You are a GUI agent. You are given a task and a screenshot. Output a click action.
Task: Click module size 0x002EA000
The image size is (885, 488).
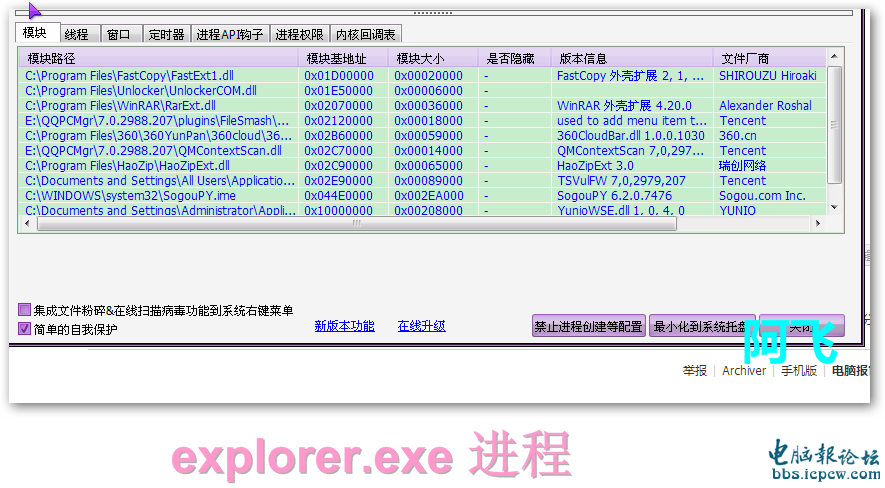click(428, 196)
